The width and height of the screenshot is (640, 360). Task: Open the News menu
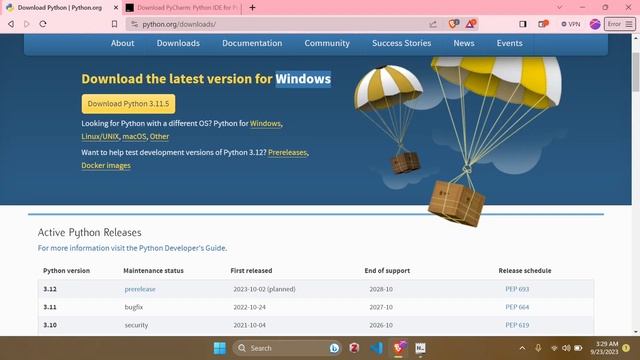[x=464, y=43]
